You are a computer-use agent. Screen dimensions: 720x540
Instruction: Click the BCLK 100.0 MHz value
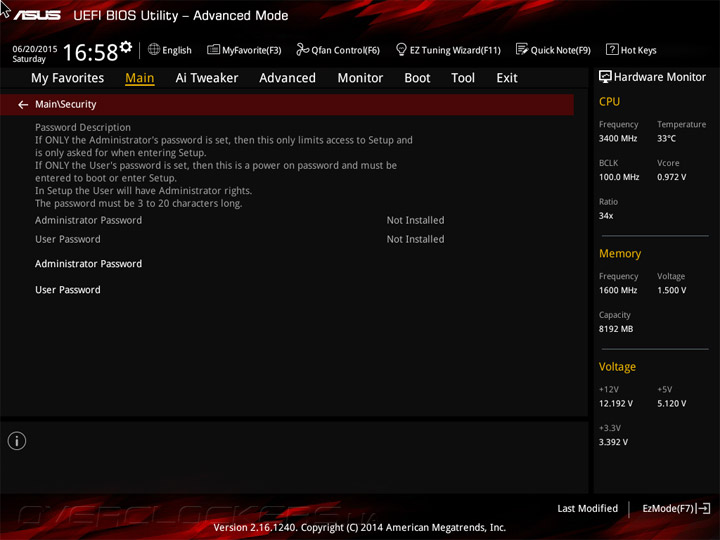pos(619,177)
